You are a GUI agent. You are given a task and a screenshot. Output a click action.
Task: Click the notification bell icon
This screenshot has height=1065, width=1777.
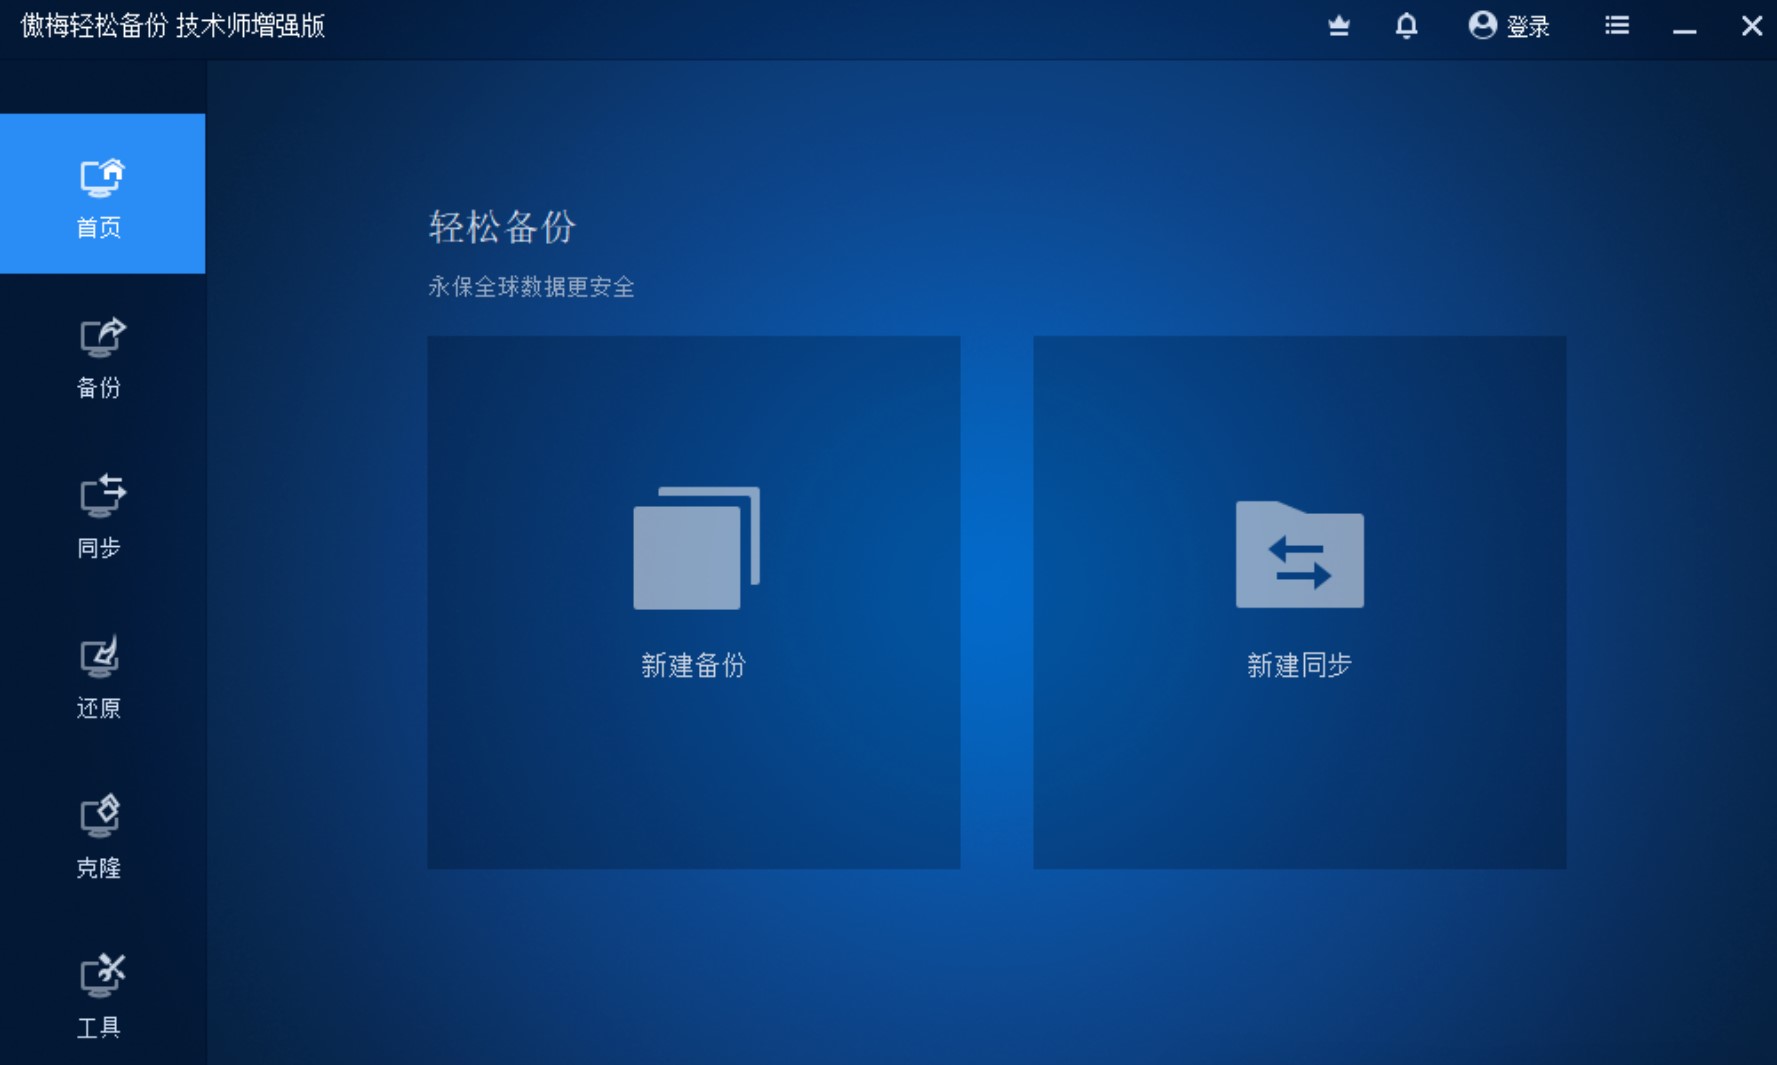pyautogui.click(x=1405, y=25)
